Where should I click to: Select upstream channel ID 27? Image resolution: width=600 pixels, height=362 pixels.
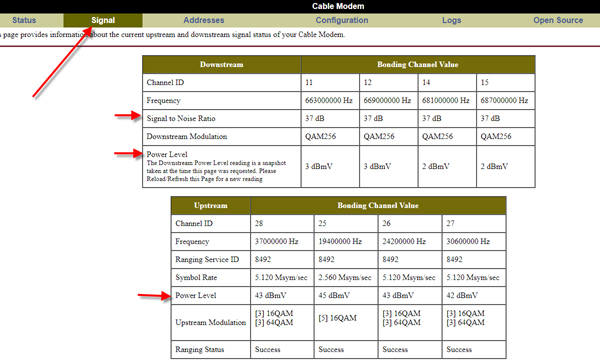pos(474,223)
